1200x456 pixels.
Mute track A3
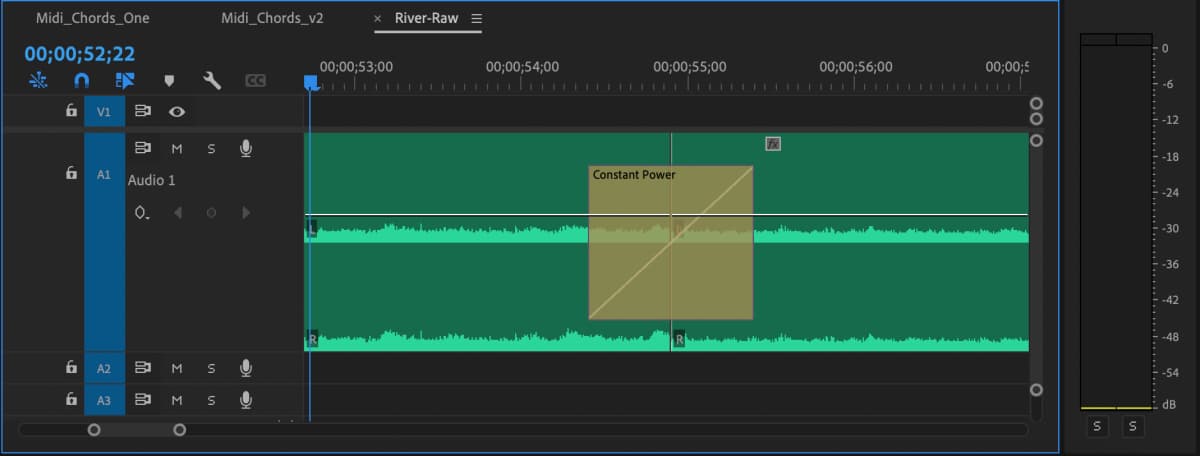pos(177,400)
